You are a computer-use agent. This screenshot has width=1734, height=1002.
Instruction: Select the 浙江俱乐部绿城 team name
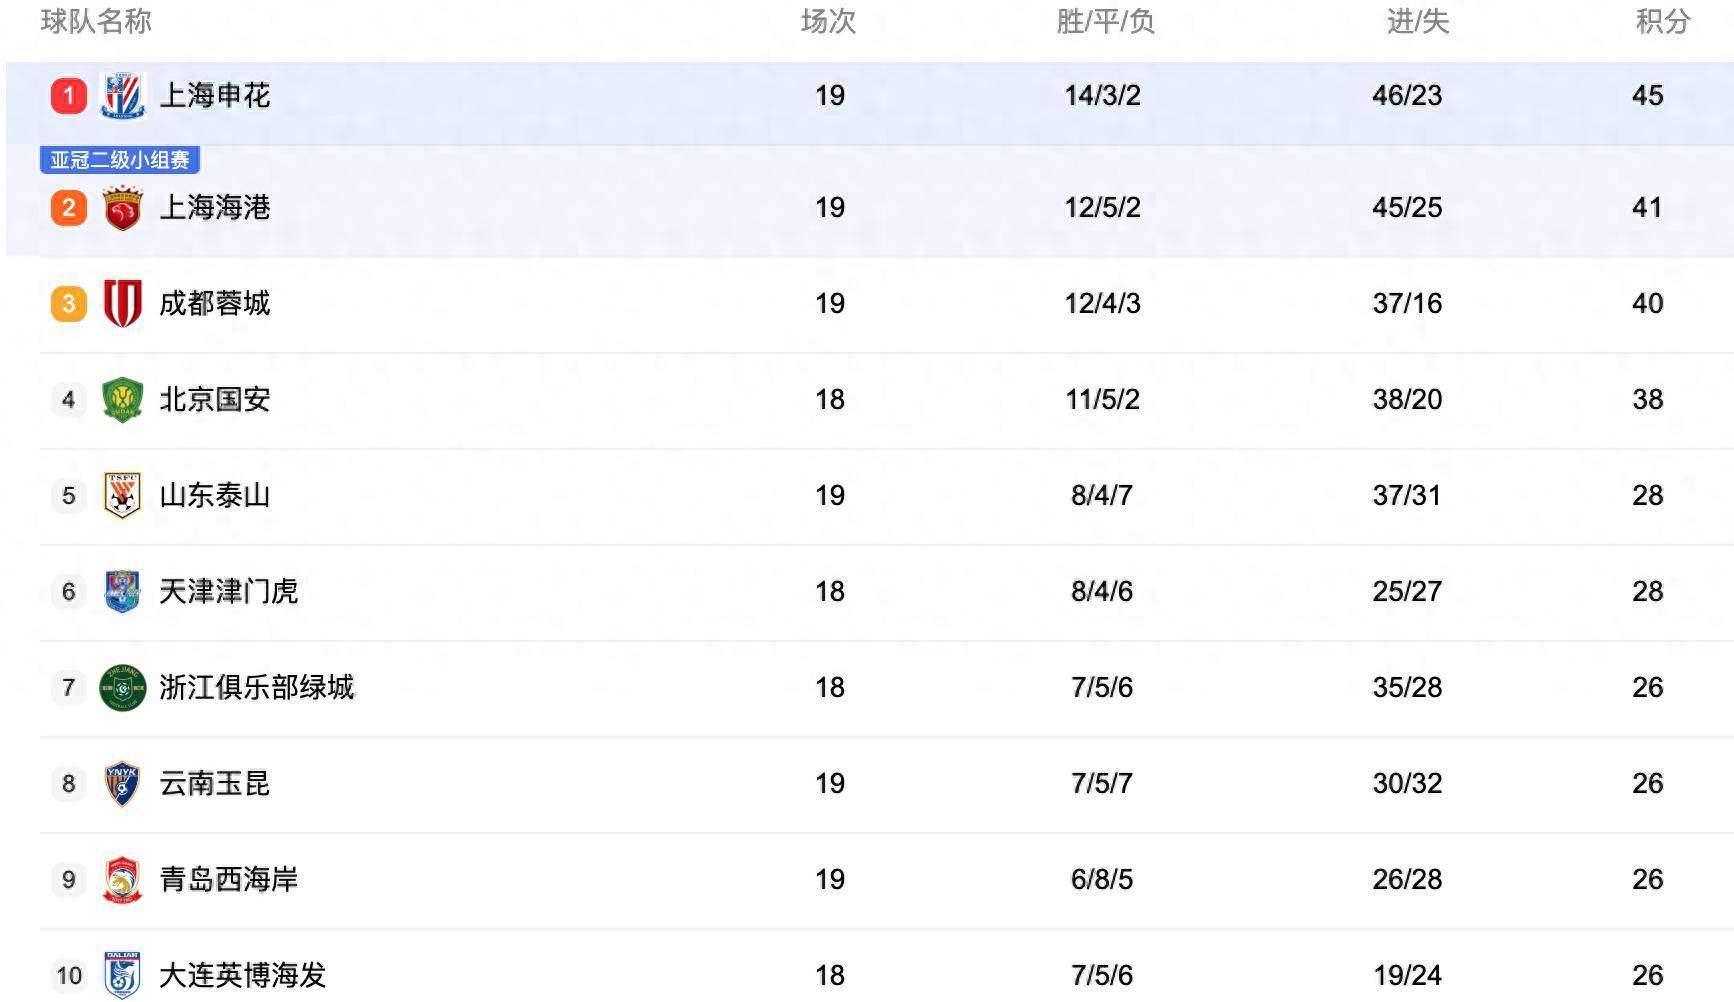pyautogui.click(x=257, y=687)
